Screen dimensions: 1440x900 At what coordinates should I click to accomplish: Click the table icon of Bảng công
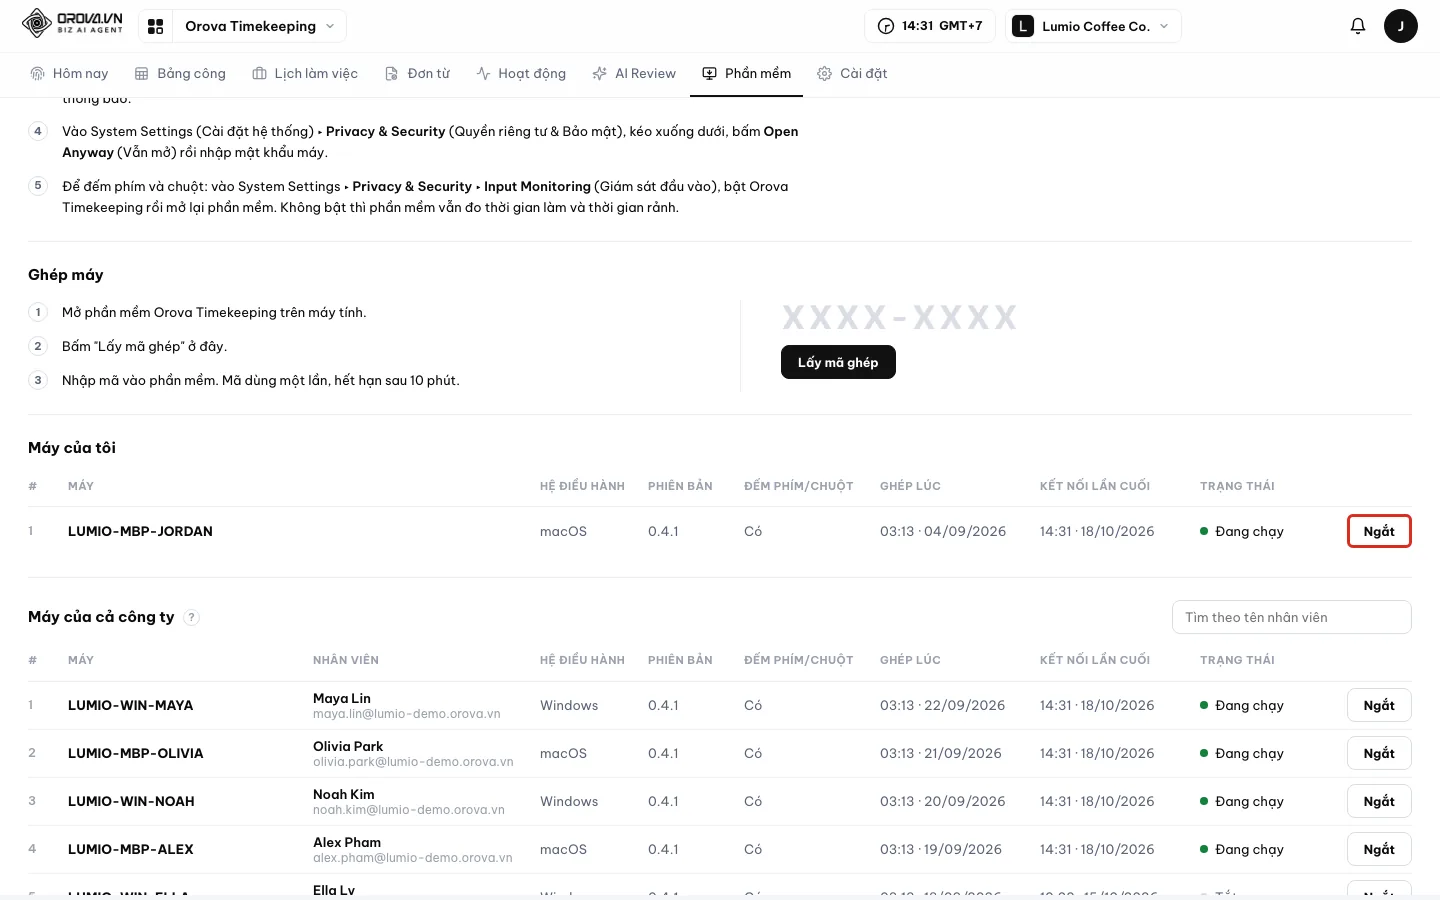142,73
